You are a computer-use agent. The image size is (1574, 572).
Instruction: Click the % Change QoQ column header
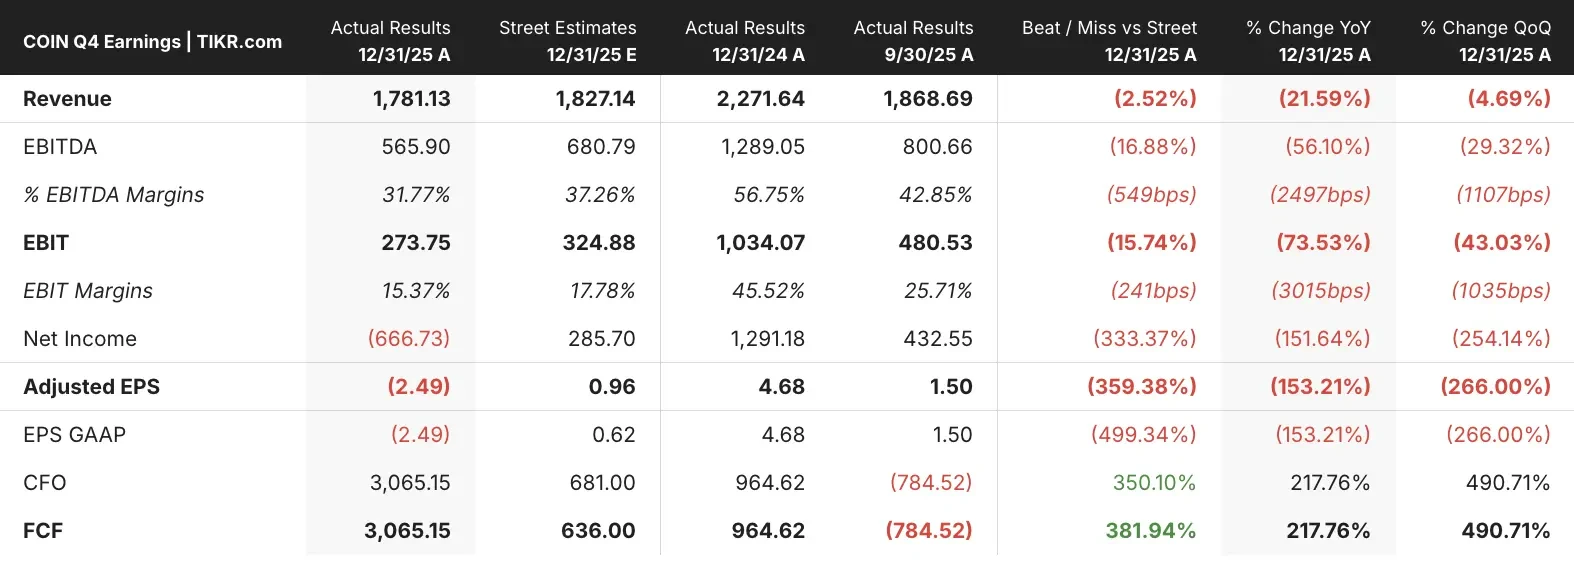point(1485,41)
